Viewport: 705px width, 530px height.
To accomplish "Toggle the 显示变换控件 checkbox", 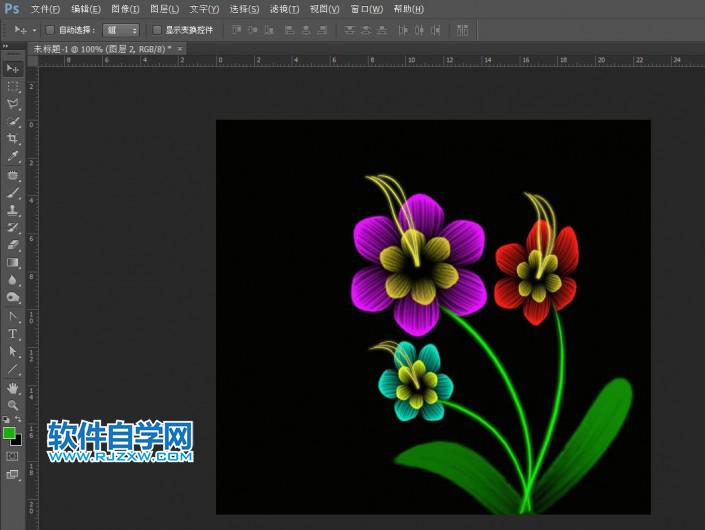I will point(157,30).
